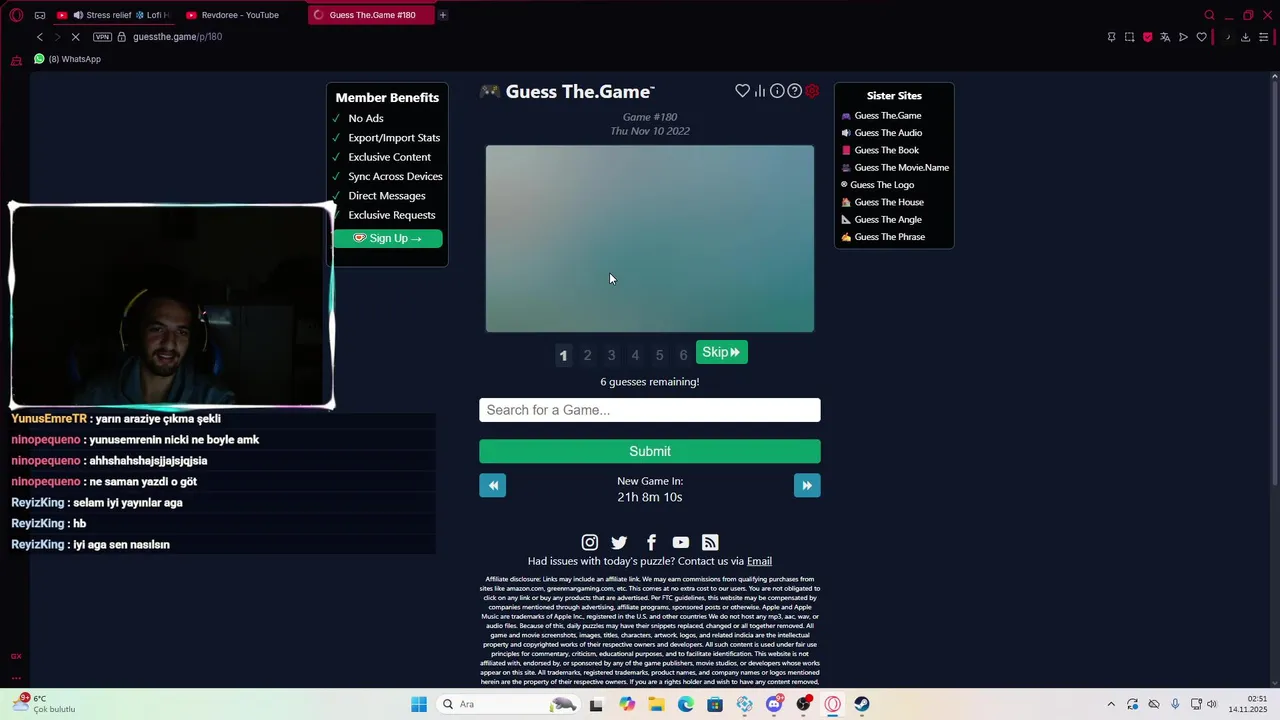Open the game info circle icon
Screen dimensions: 1280x720
coord(777,91)
